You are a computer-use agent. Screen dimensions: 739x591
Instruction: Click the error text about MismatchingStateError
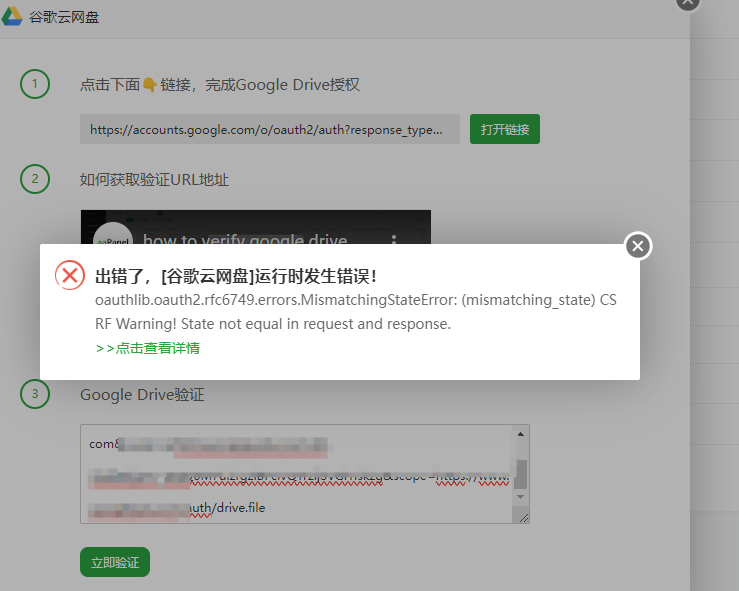pyautogui.click(x=356, y=312)
